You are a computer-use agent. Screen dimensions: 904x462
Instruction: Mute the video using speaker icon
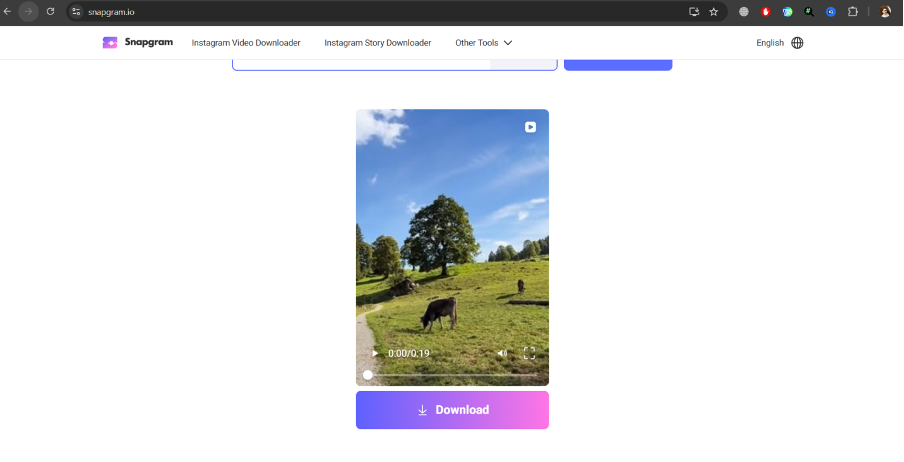[x=502, y=353]
